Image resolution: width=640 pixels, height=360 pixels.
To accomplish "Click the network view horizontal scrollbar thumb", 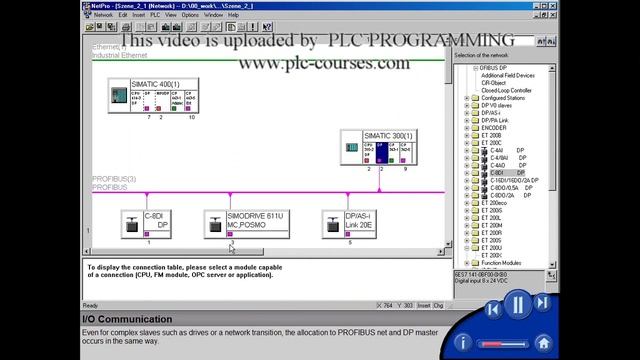I will (x=177, y=251).
